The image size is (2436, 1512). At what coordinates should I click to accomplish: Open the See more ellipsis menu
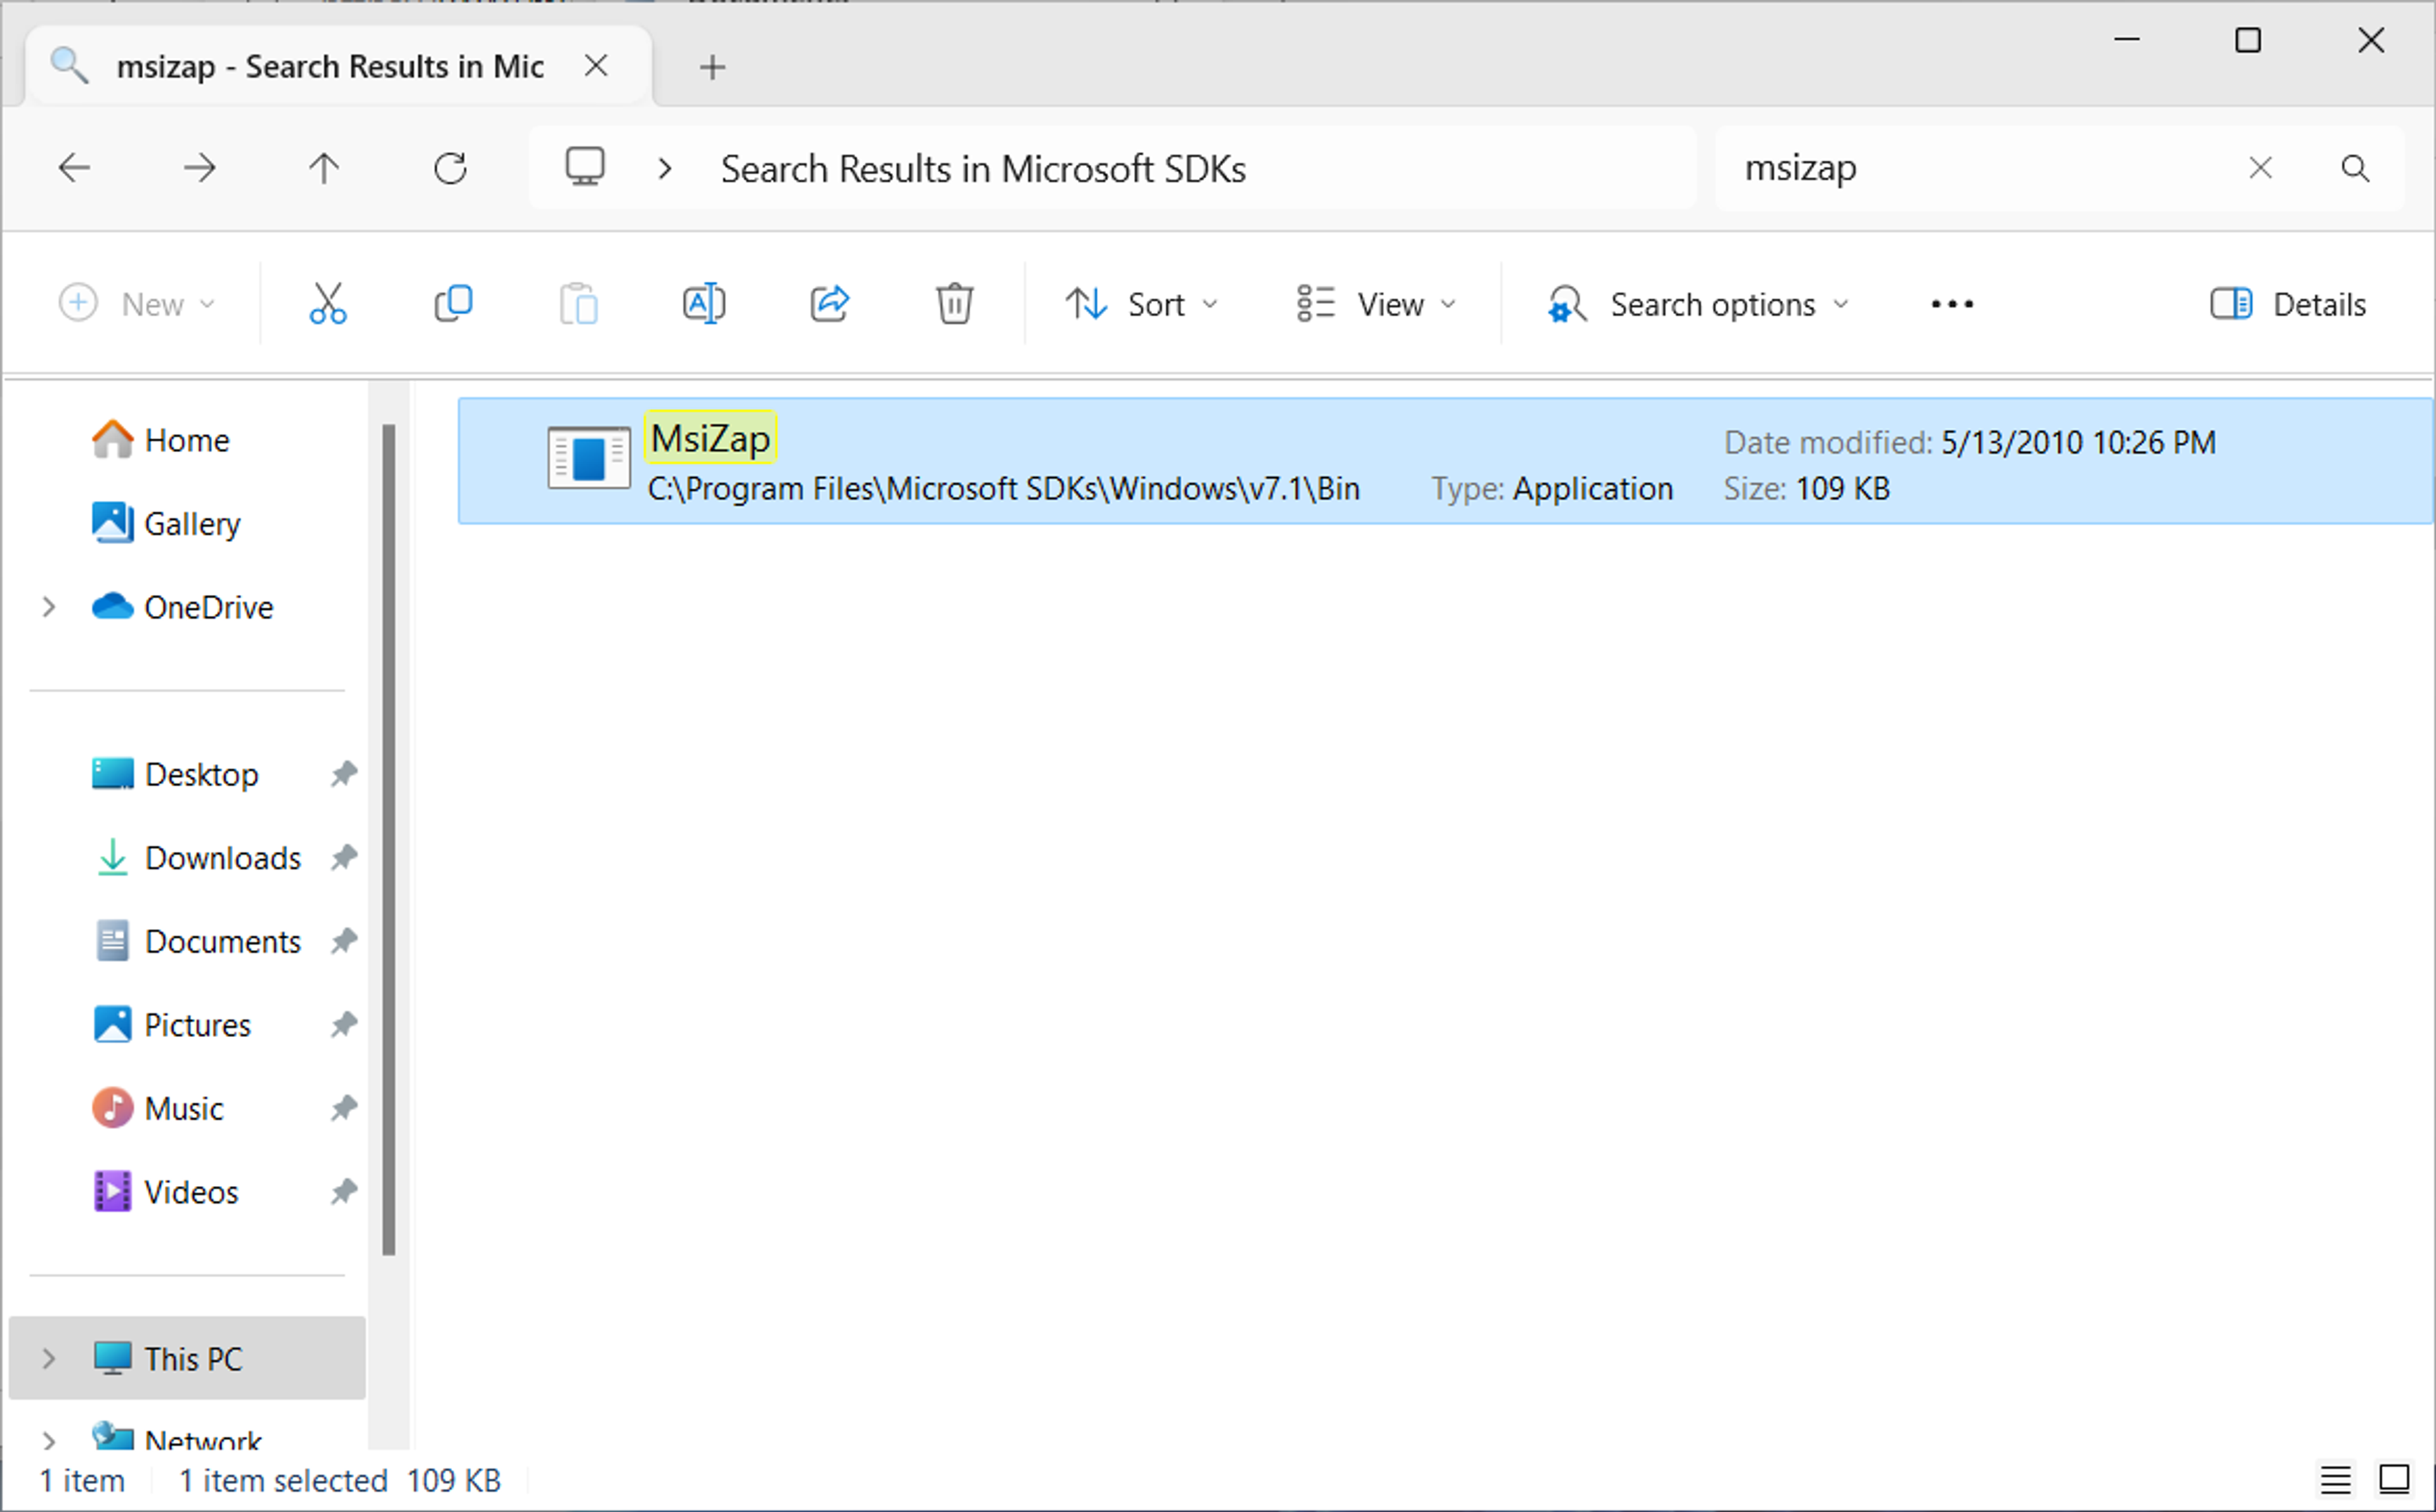pyautogui.click(x=1951, y=304)
